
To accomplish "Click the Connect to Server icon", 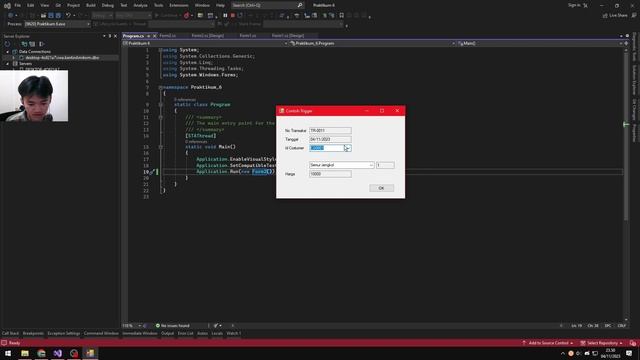I will (32, 44).
